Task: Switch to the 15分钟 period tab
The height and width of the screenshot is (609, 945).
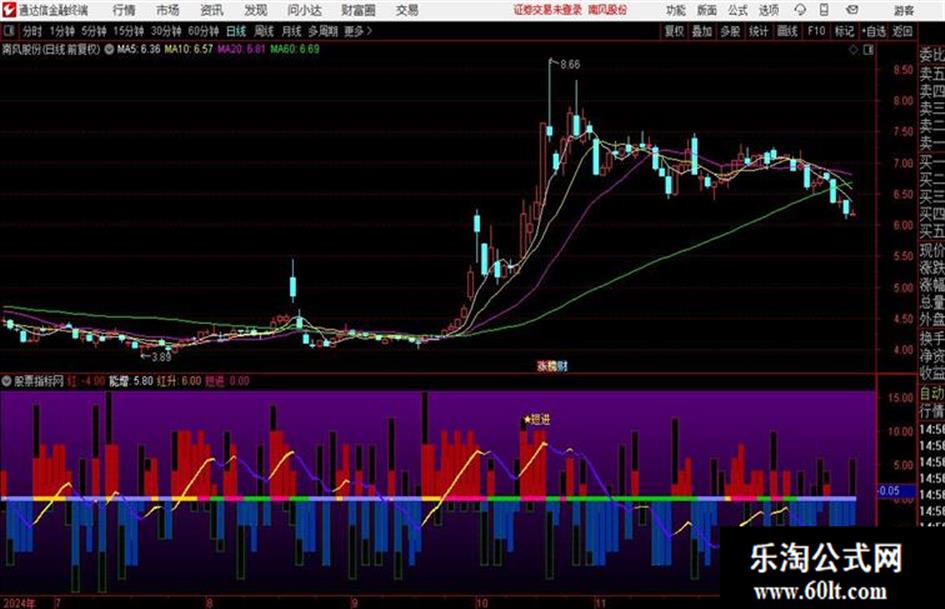Action: 128,31
